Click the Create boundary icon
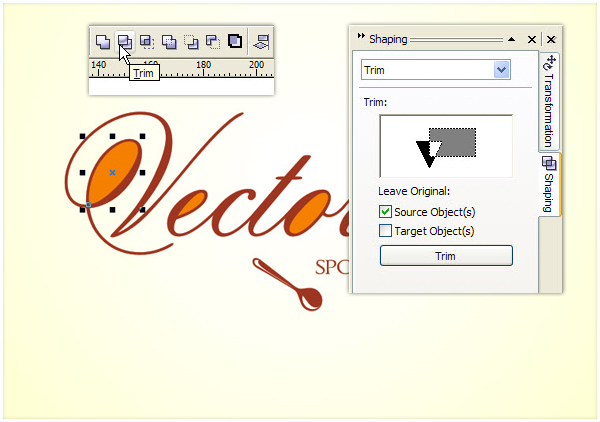This screenshot has width=600, height=422. (x=235, y=41)
